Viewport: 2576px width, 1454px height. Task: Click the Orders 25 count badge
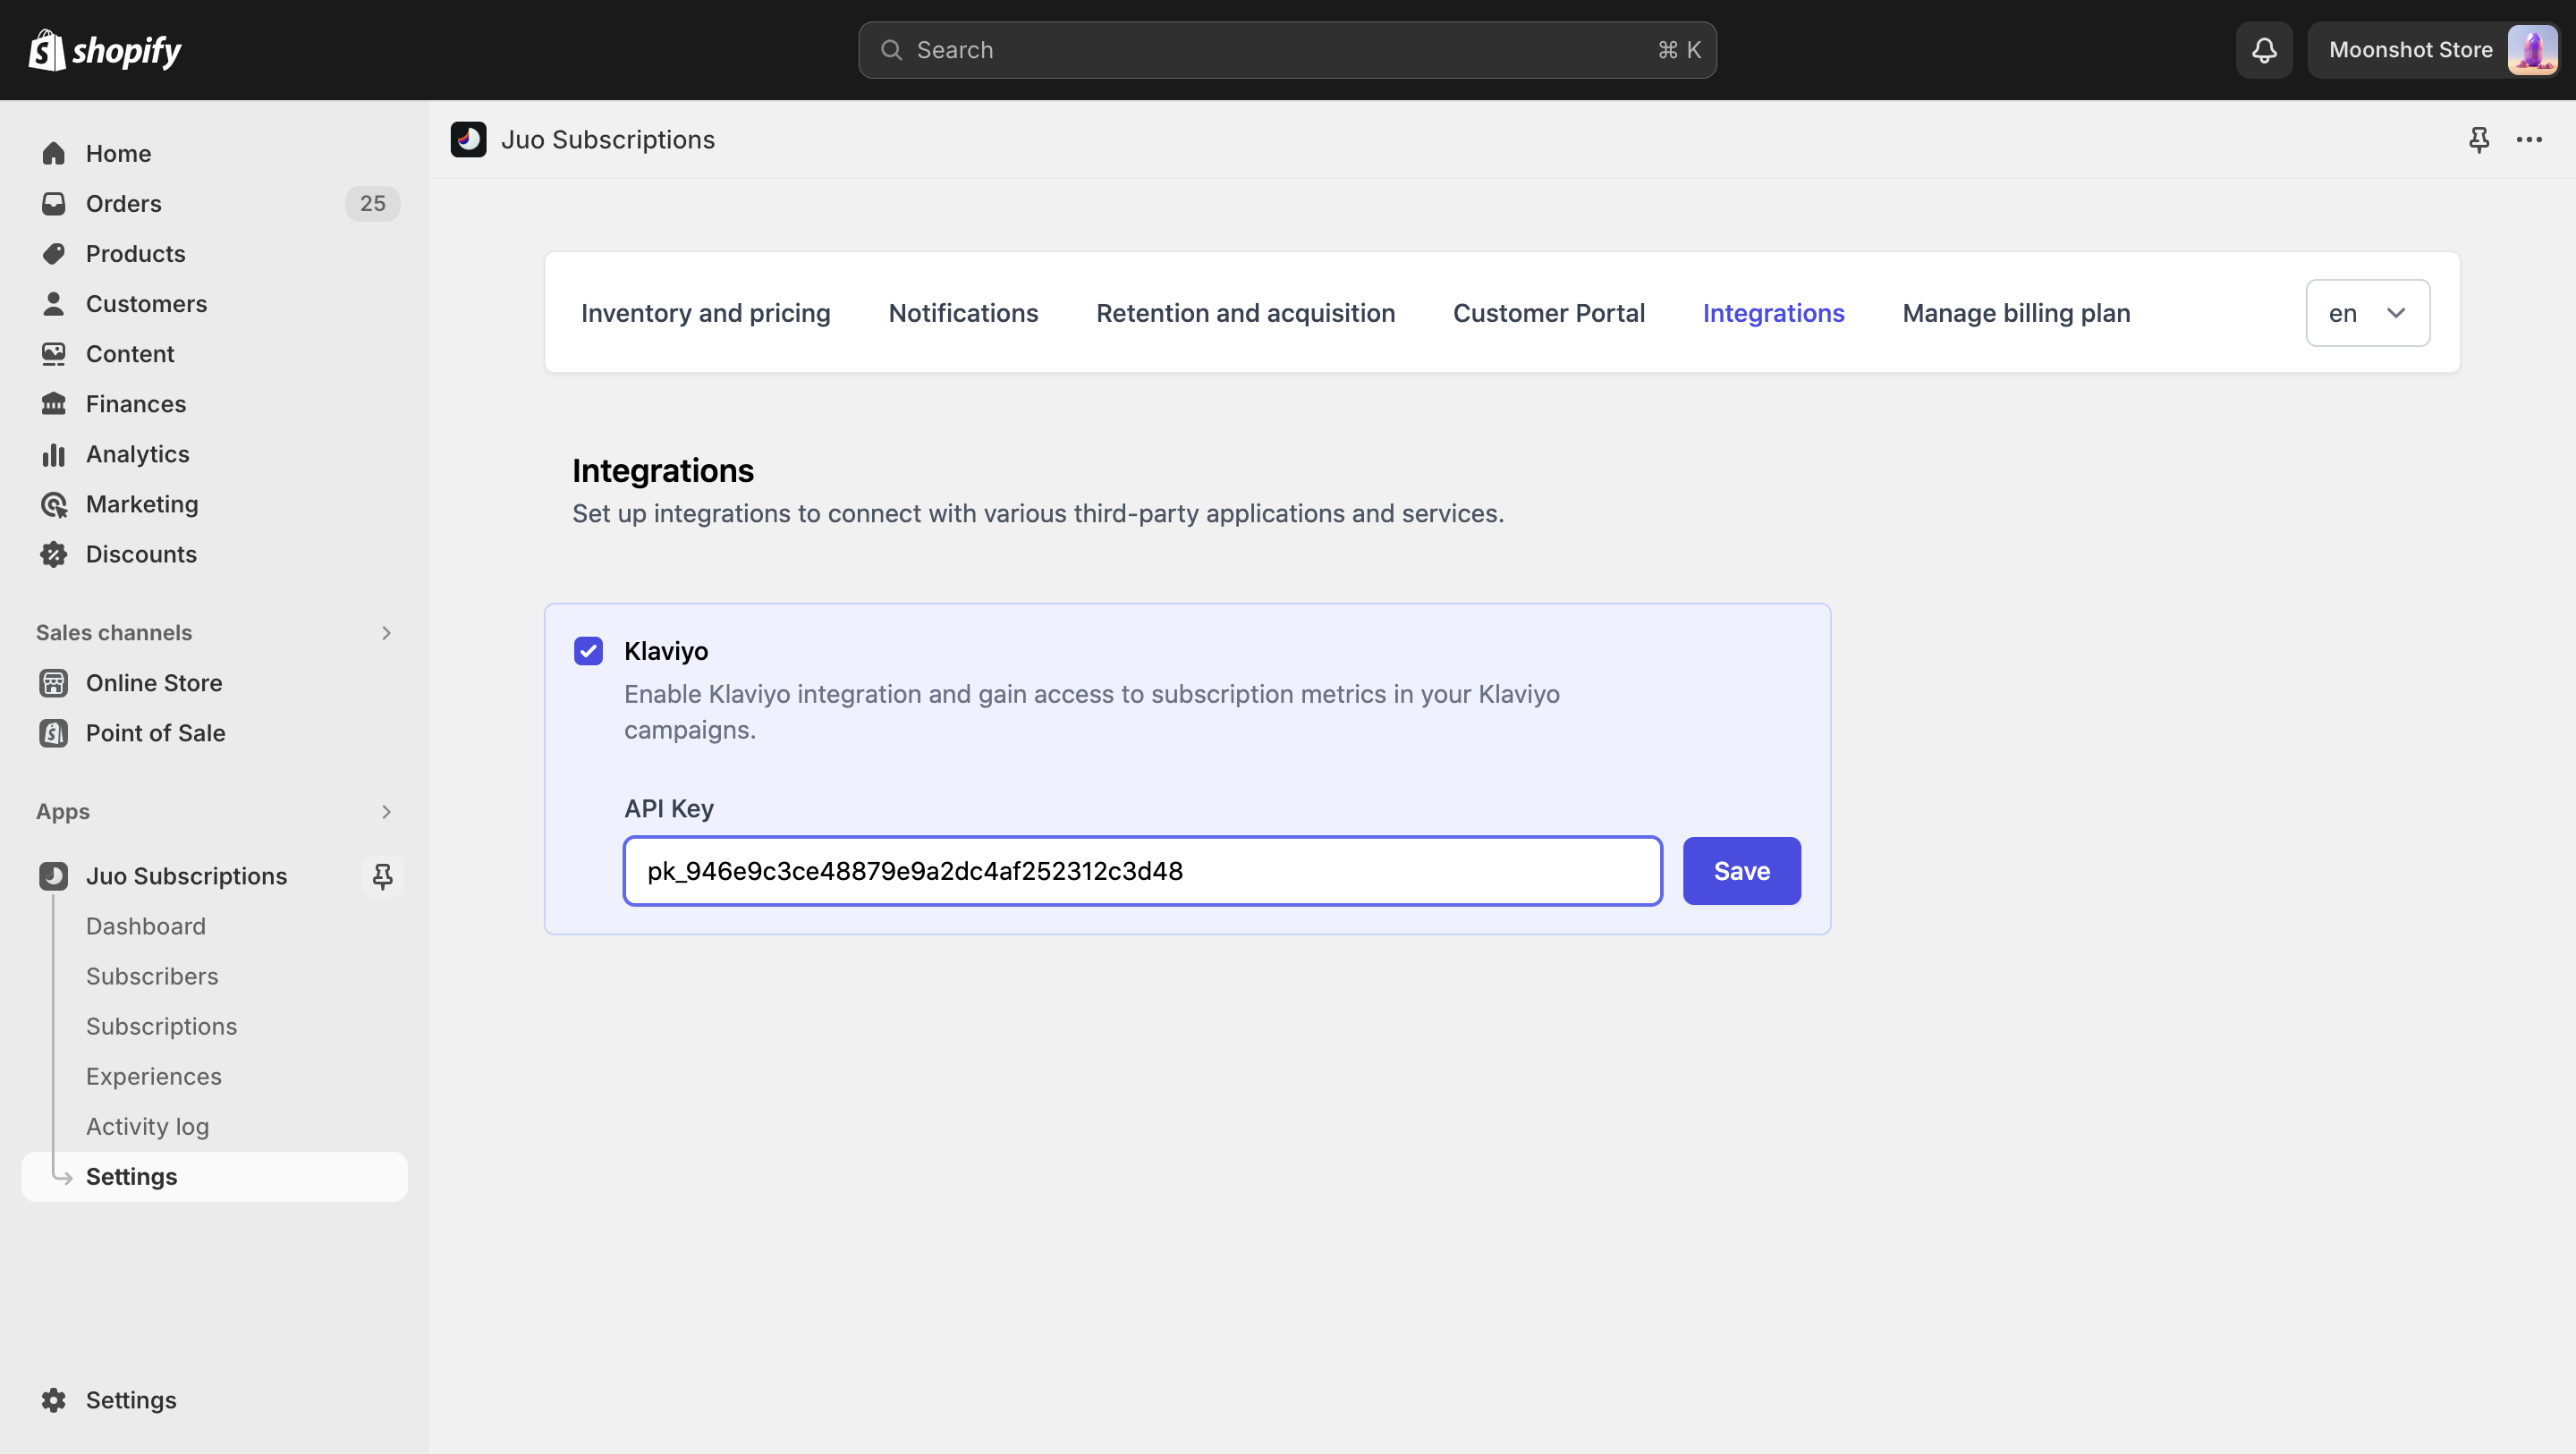click(x=372, y=203)
